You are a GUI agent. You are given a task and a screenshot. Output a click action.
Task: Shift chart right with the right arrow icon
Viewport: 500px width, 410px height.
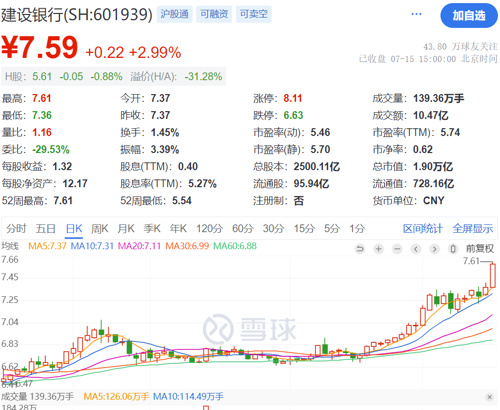[434, 249]
